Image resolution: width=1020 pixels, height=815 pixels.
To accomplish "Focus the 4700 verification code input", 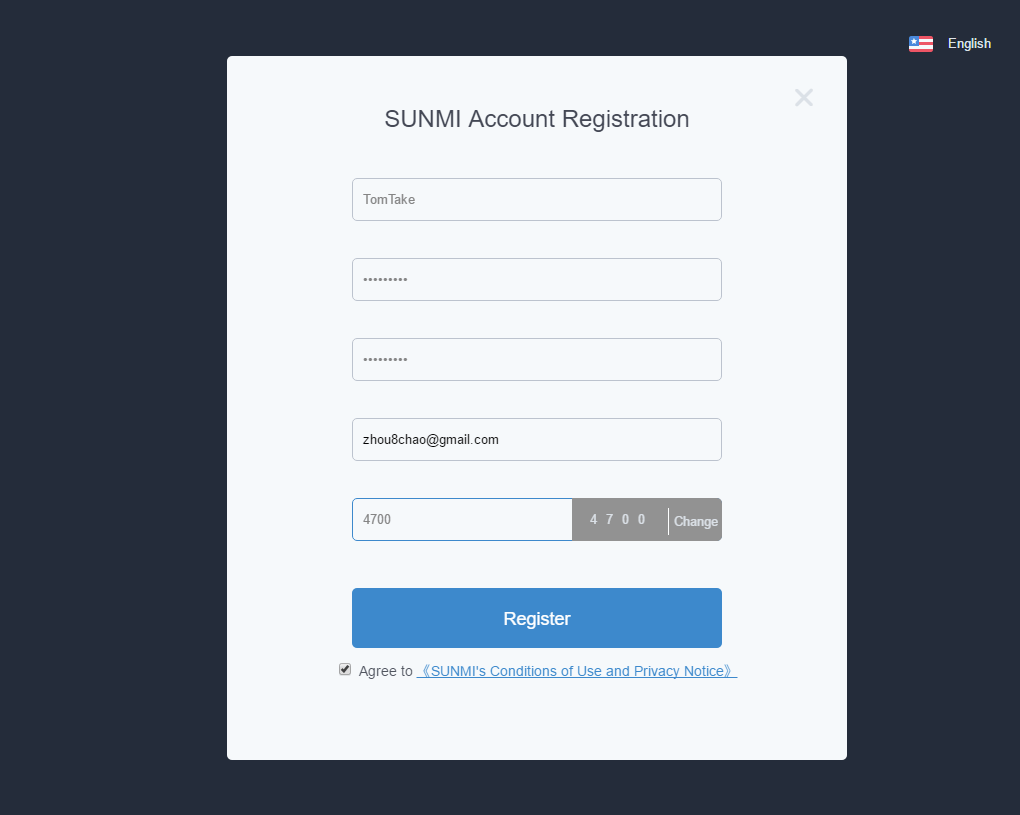I will pyautogui.click(x=462, y=519).
